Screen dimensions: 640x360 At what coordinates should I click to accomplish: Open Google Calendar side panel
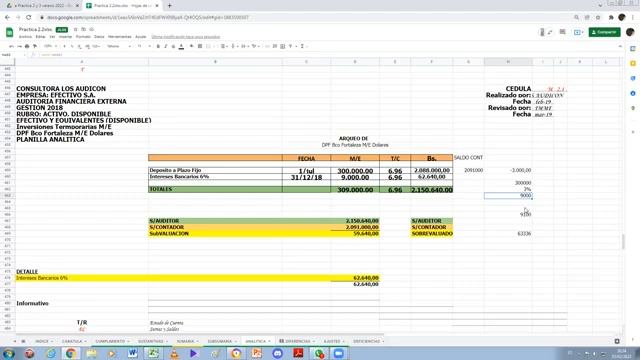633,49
